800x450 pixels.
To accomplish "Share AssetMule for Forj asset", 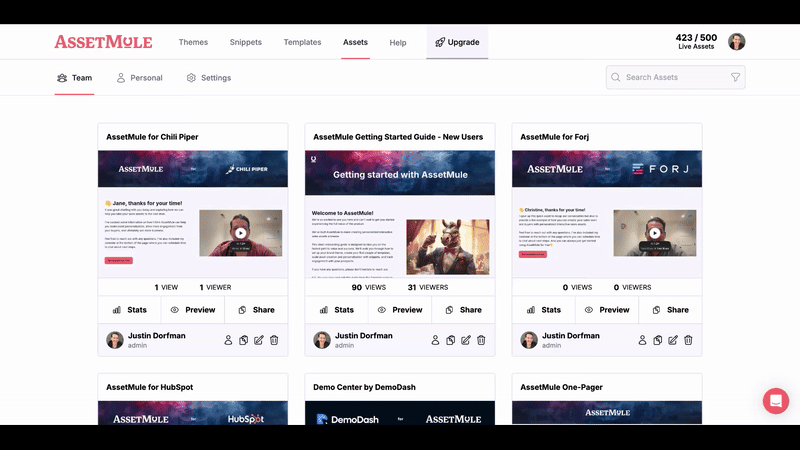I will coord(670,310).
